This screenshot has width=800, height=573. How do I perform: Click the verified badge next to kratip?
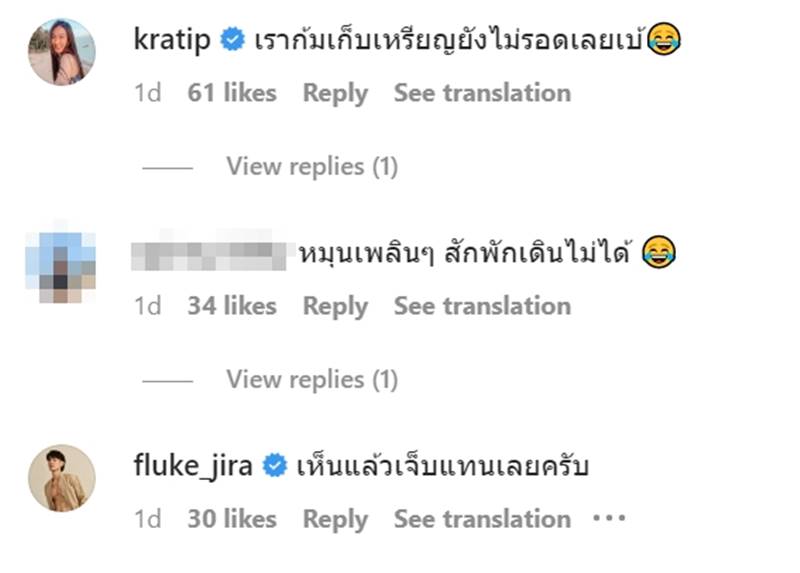tap(233, 40)
